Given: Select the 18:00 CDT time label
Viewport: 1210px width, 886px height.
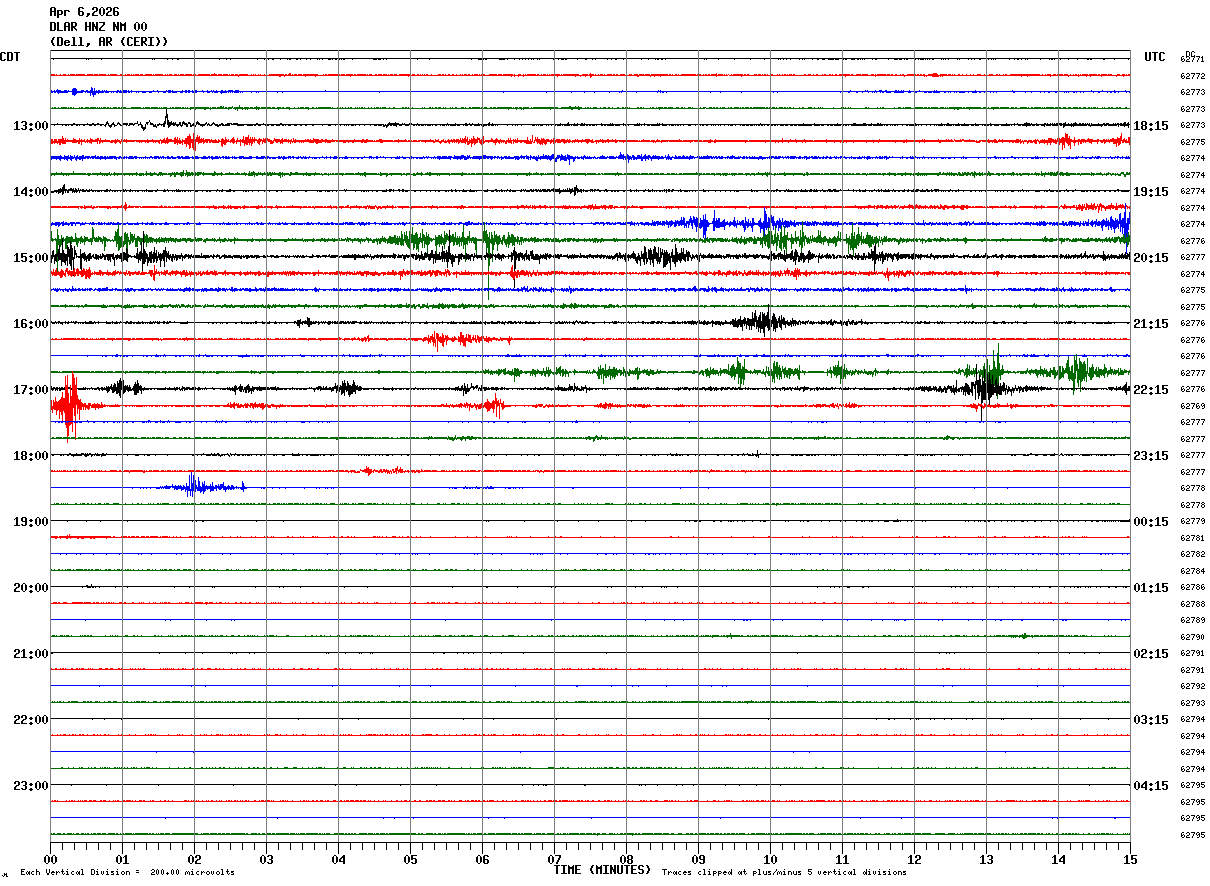Looking at the screenshot, I should coord(31,456).
